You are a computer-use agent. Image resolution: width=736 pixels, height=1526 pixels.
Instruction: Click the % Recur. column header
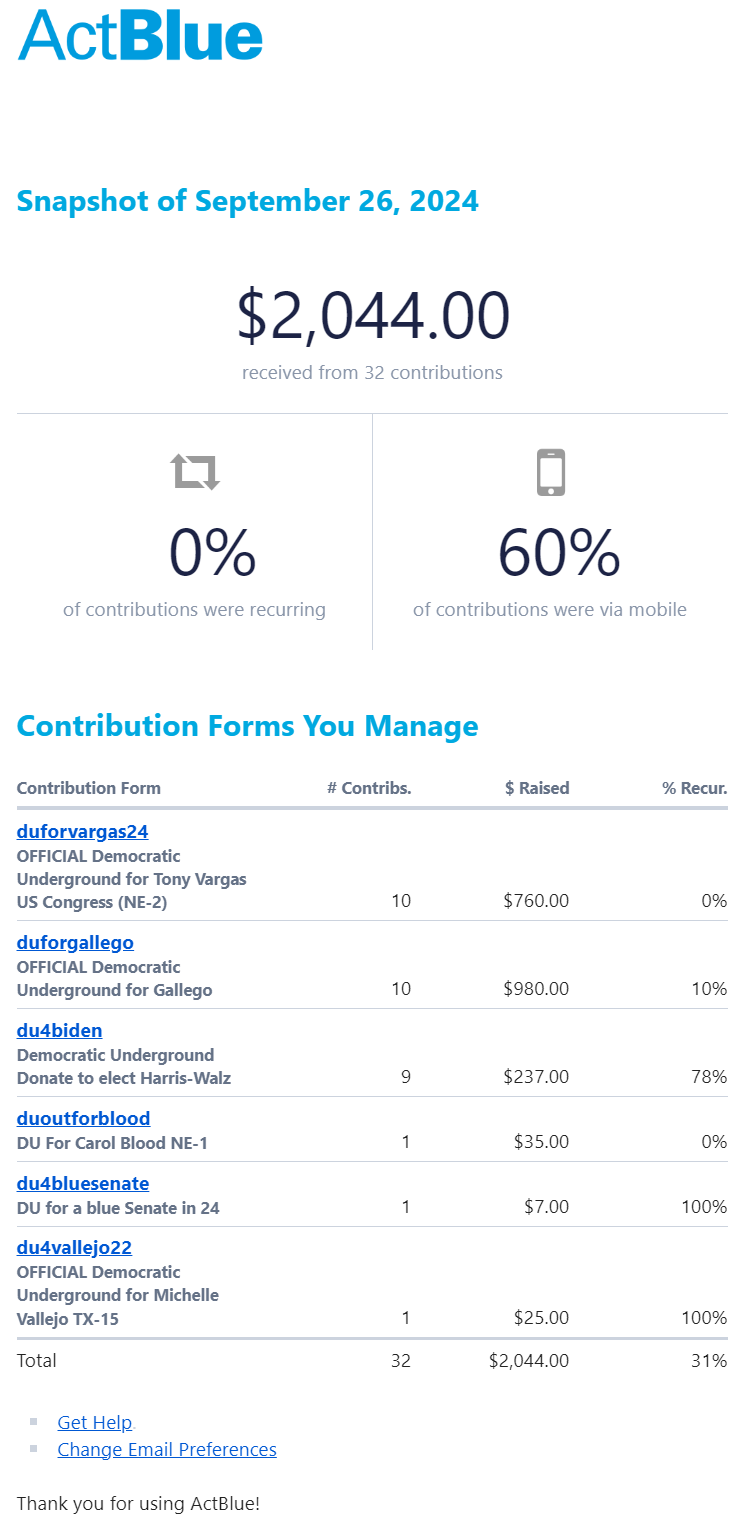[694, 788]
